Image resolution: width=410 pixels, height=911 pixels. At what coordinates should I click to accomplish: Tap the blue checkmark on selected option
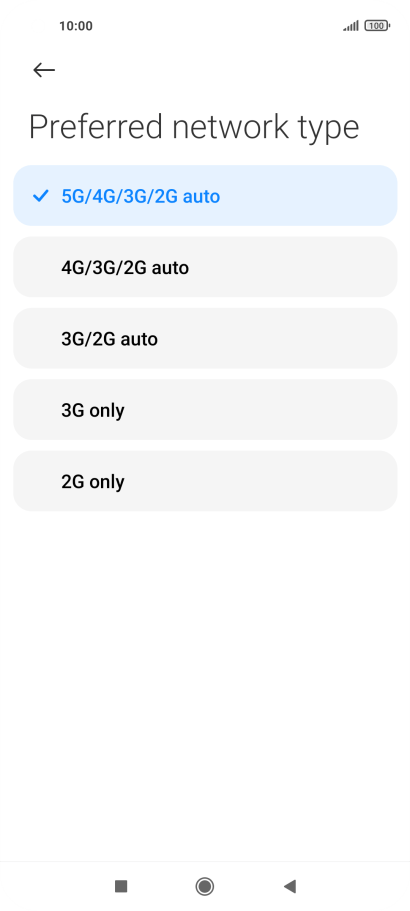(x=41, y=196)
